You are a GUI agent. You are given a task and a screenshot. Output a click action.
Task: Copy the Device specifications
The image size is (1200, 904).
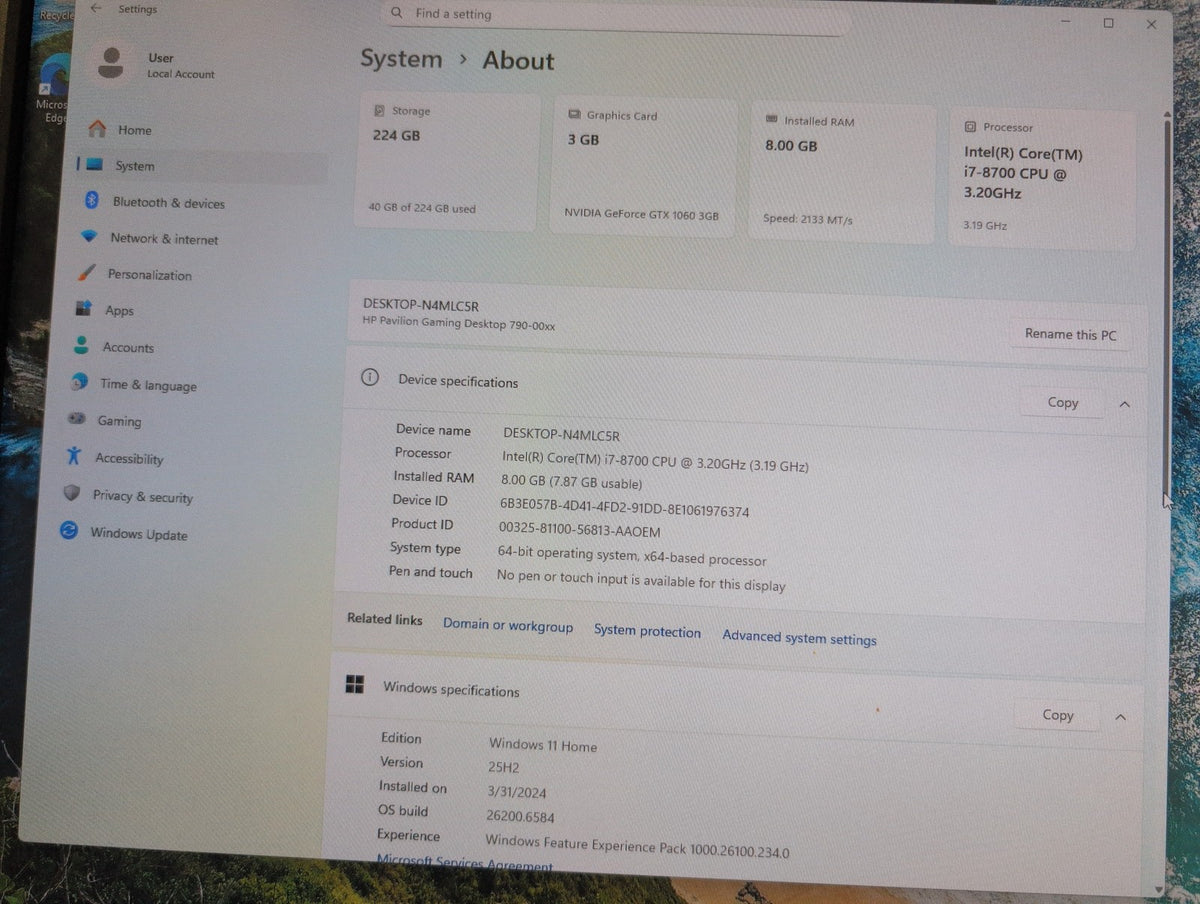click(1062, 402)
